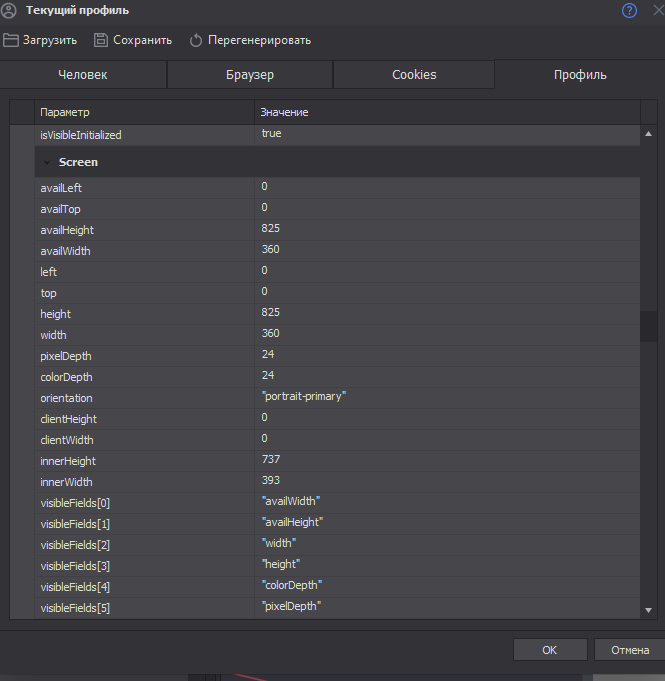Switch to the Cookies tab
The height and width of the screenshot is (681, 665).
(x=414, y=75)
